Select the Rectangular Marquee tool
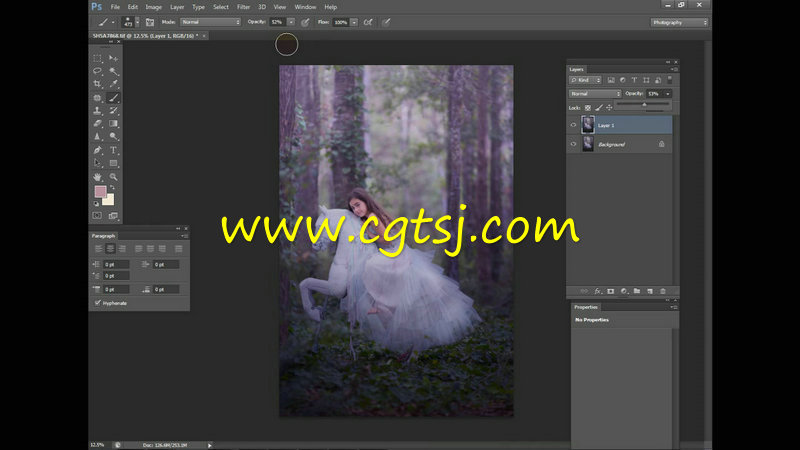Image resolution: width=800 pixels, height=450 pixels. (x=97, y=58)
